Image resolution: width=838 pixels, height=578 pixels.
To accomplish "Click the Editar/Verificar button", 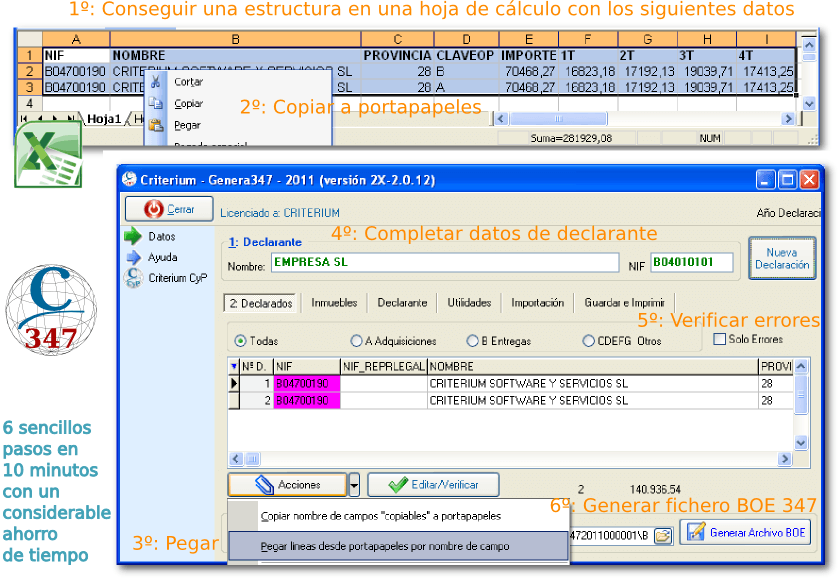I will [x=433, y=485].
